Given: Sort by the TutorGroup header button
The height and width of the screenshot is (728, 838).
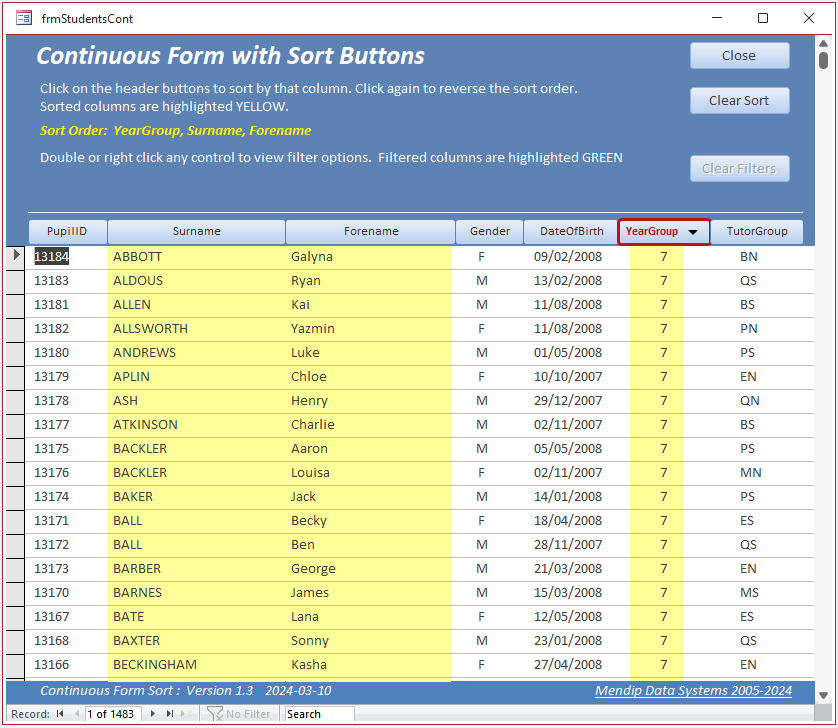Looking at the screenshot, I should click(x=757, y=231).
